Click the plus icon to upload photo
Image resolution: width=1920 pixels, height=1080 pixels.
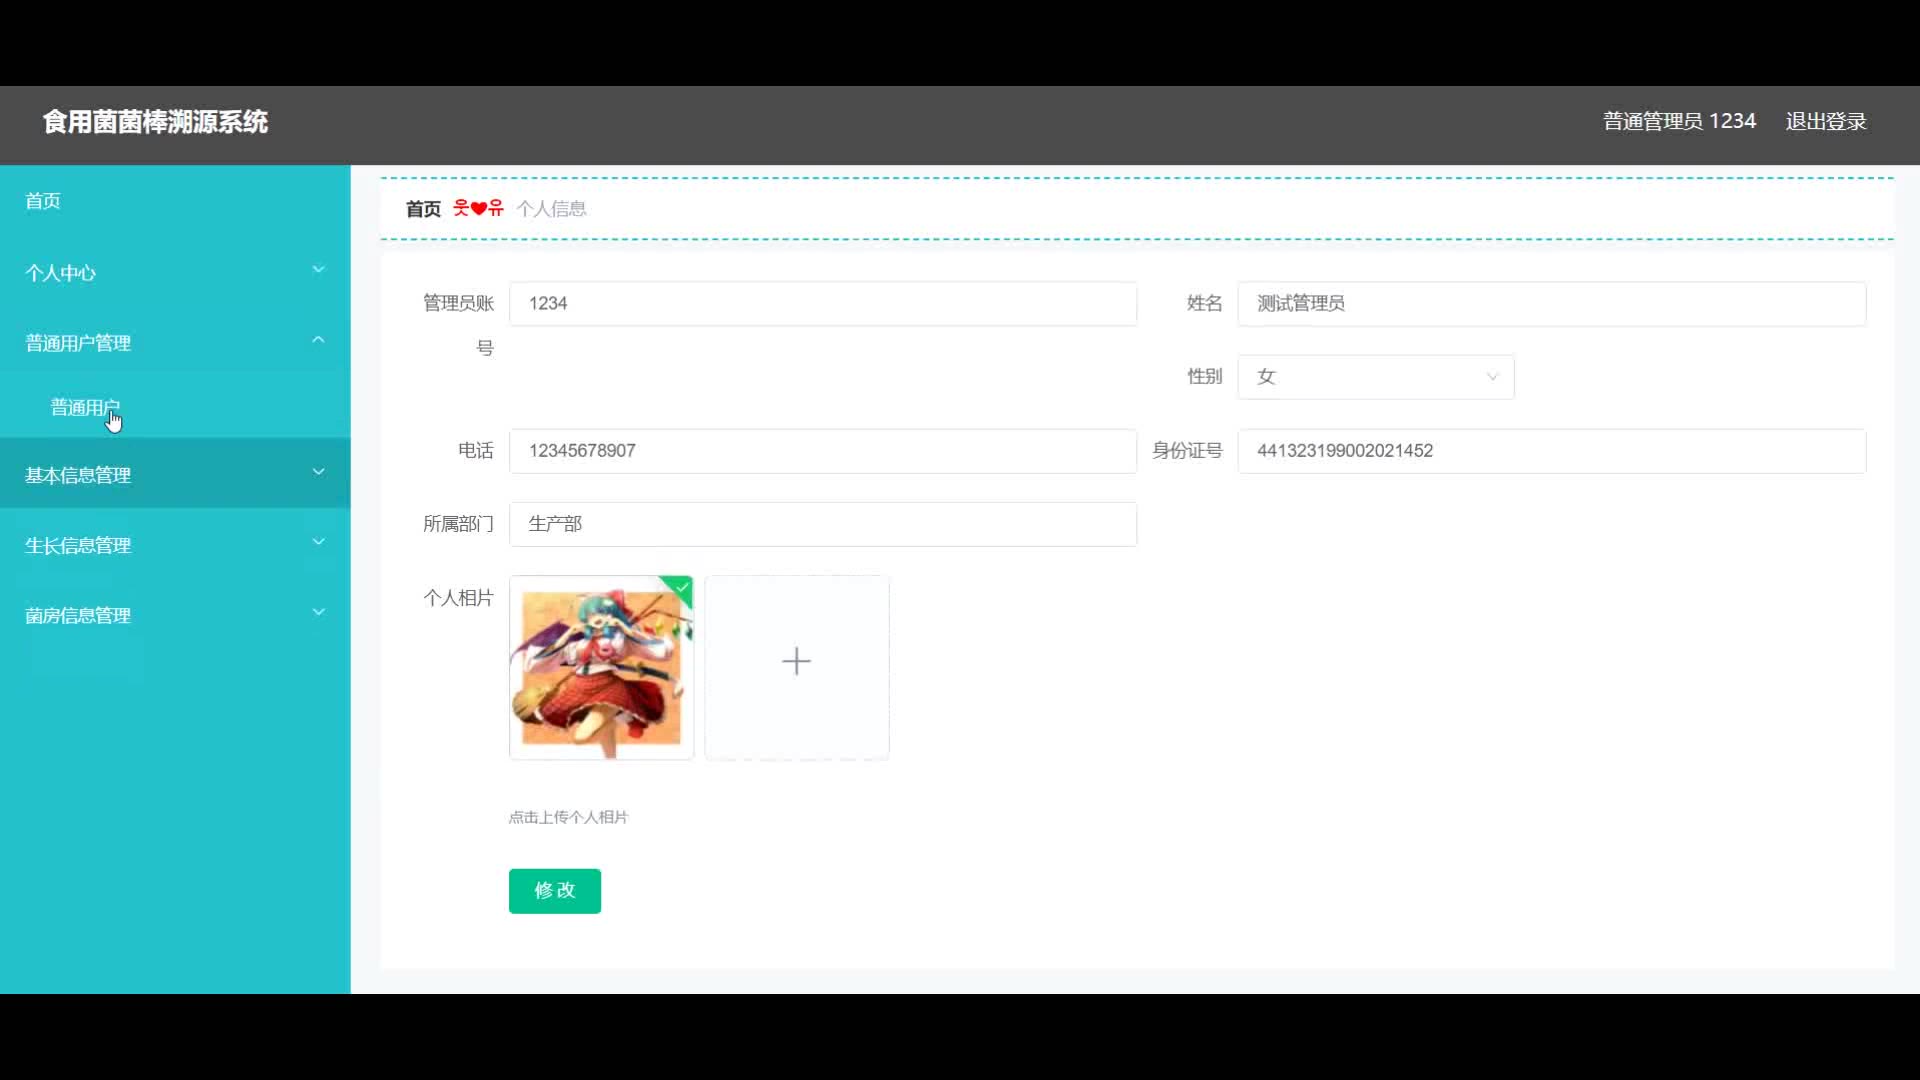pos(796,662)
